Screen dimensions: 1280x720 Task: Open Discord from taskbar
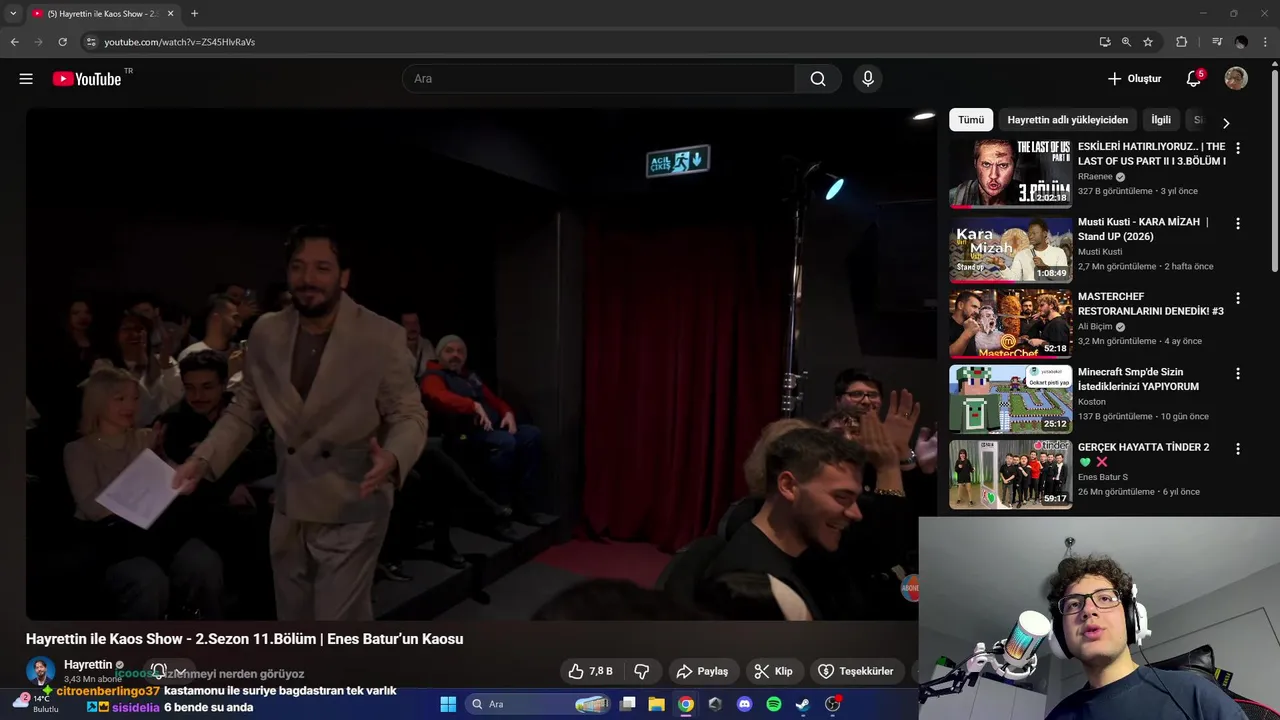click(x=744, y=704)
